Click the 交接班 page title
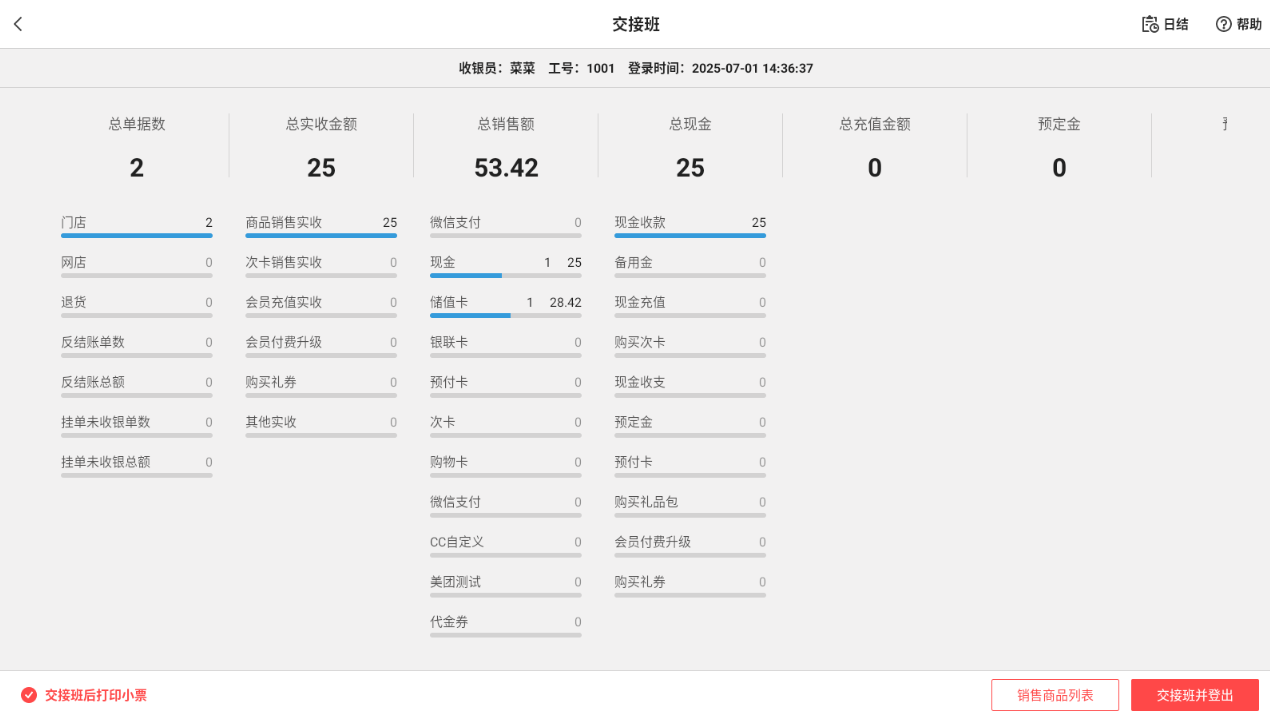1270x718 pixels. (636, 24)
